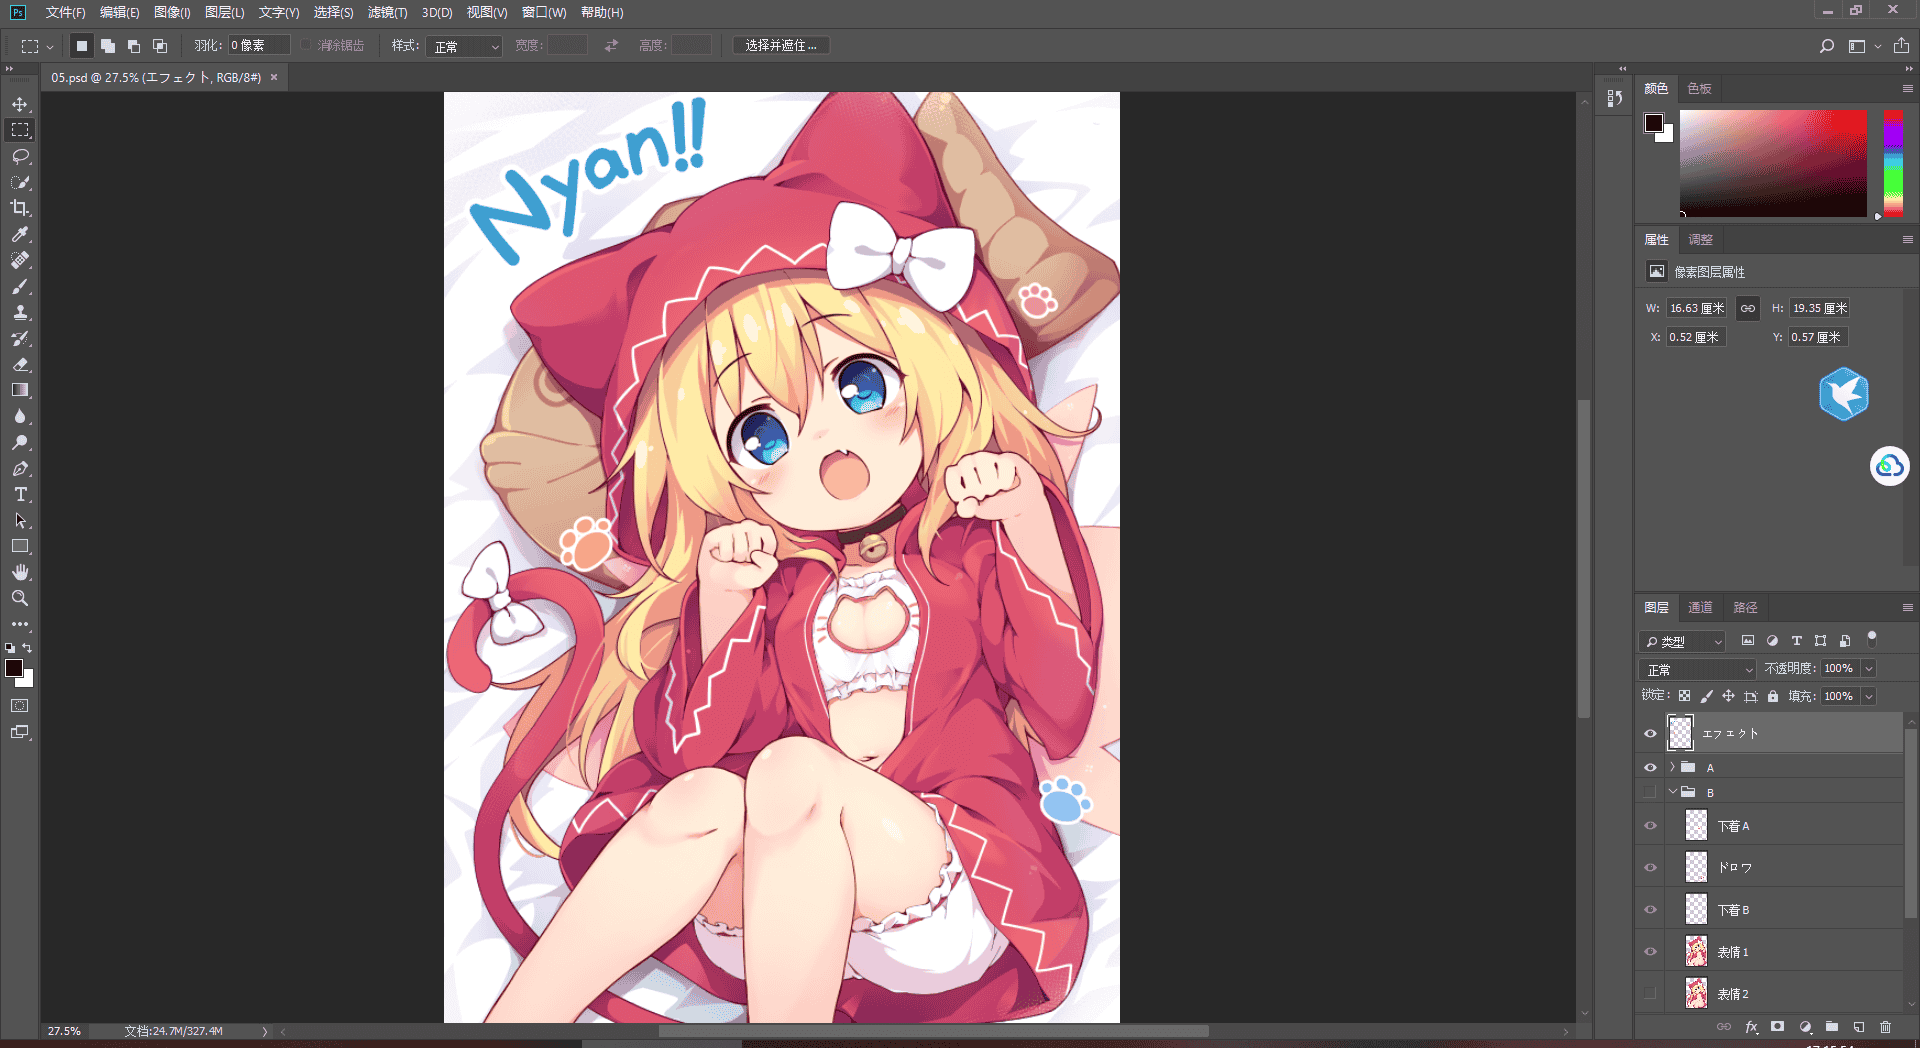Select the Horizontal Type tool

(20, 494)
